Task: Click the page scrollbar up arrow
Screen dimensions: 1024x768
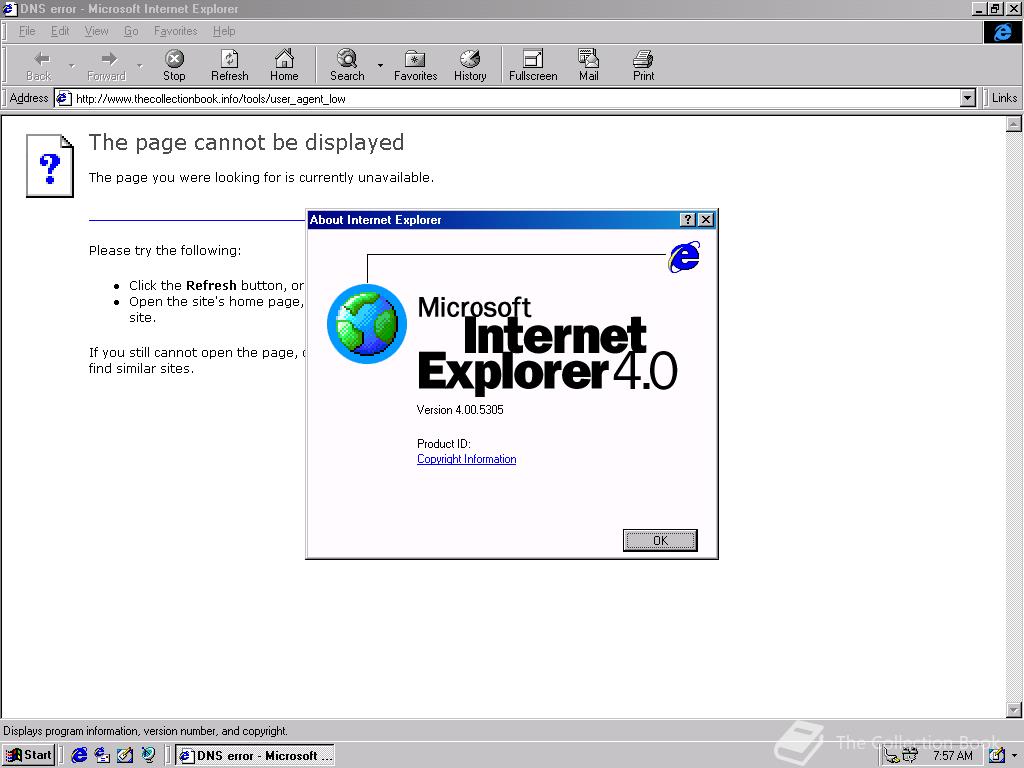Action: (1014, 124)
